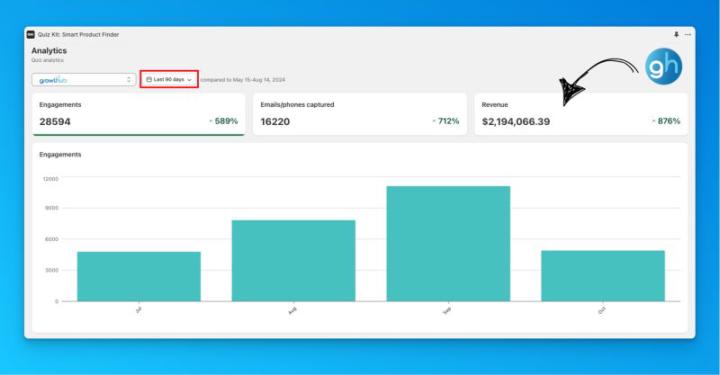The height and width of the screenshot is (375, 720).
Task: Click the Jul x-axis label
Action: click(x=139, y=310)
